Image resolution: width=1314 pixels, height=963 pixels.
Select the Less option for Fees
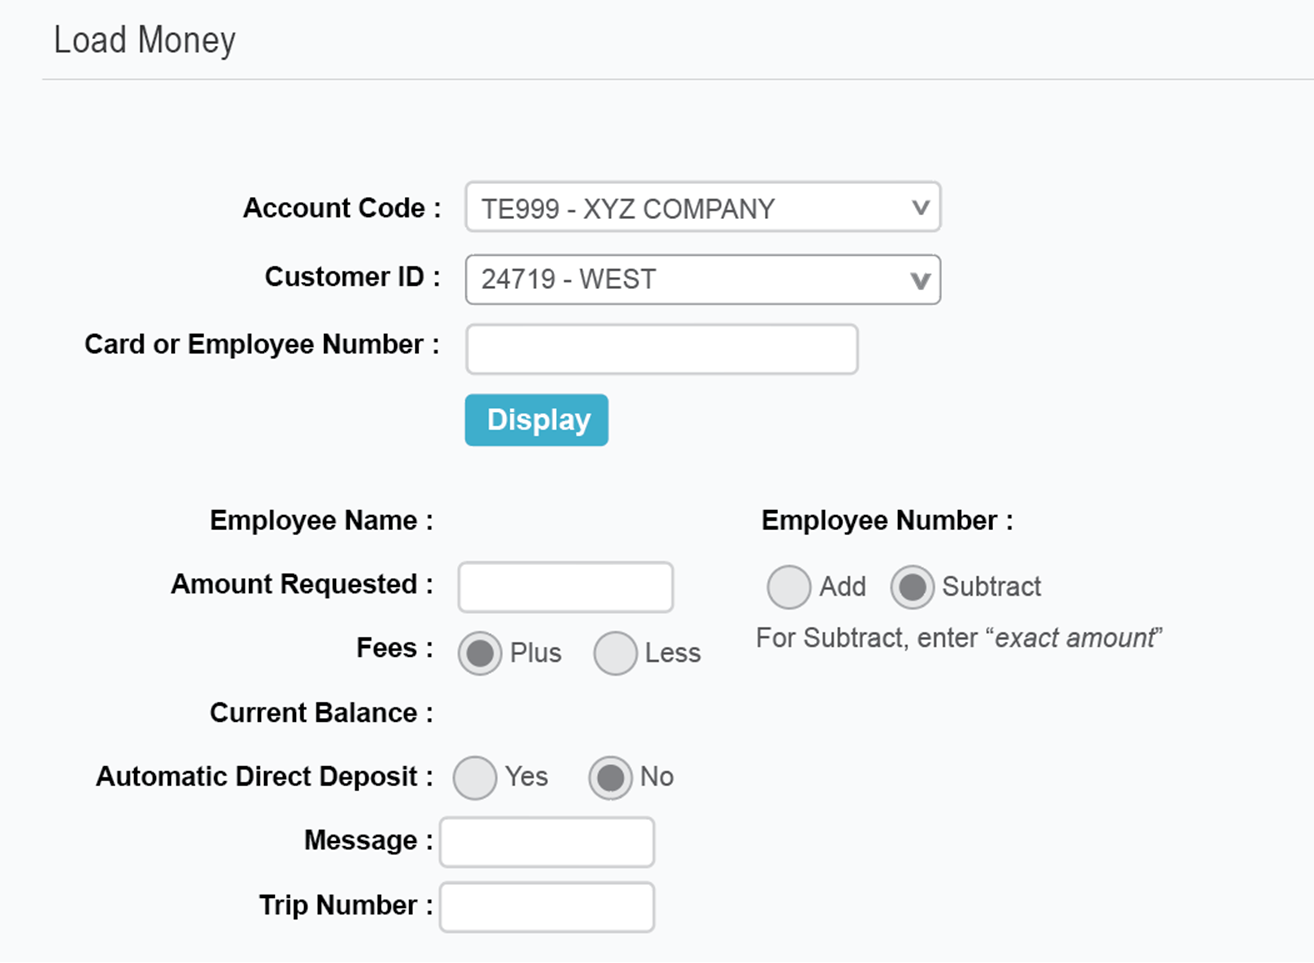[x=616, y=653]
